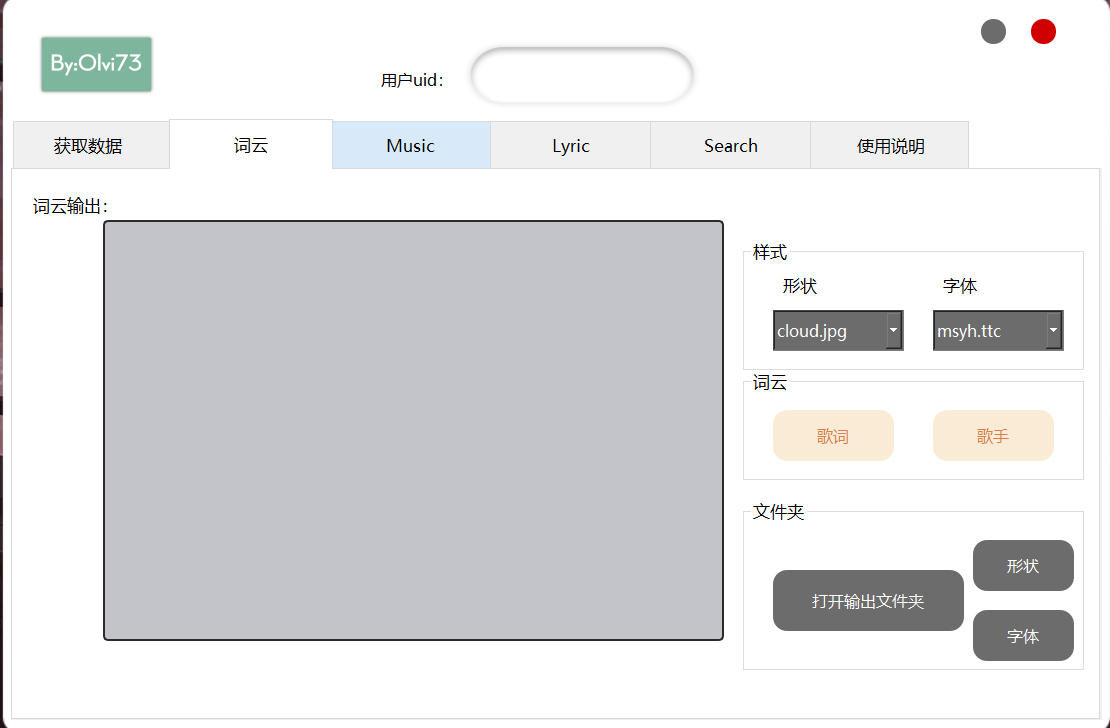This screenshot has width=1110, height=728.
Task: Open the 形状 cloud.jpg dropdown
Action: tap(829, 331)
